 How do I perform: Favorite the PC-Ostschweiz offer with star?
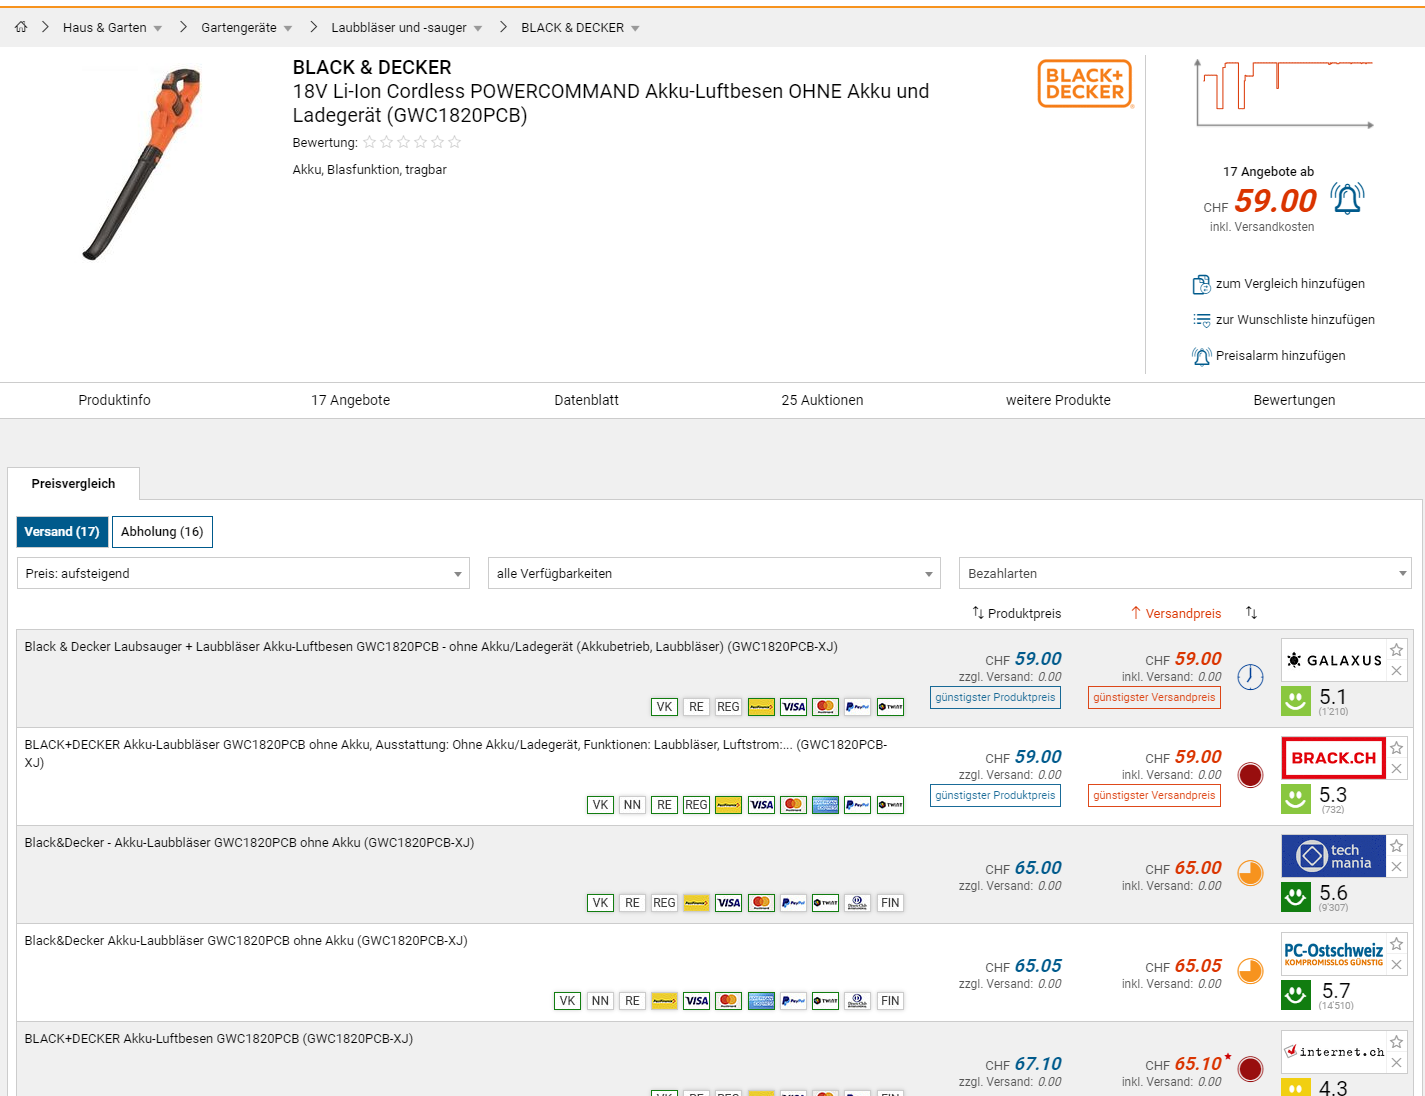(x=1397, y=944)
